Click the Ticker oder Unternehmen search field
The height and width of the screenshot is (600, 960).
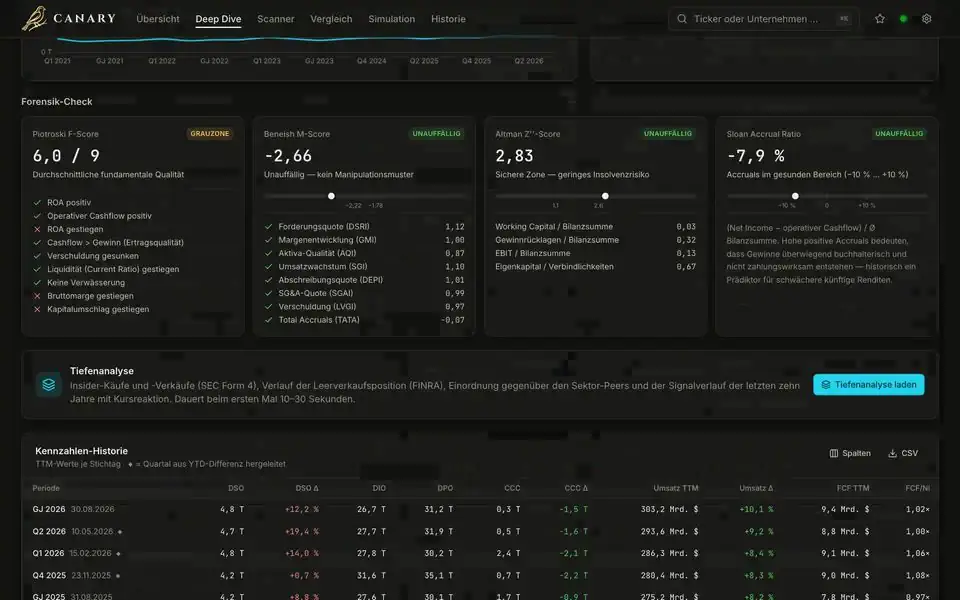click(763, 19)
